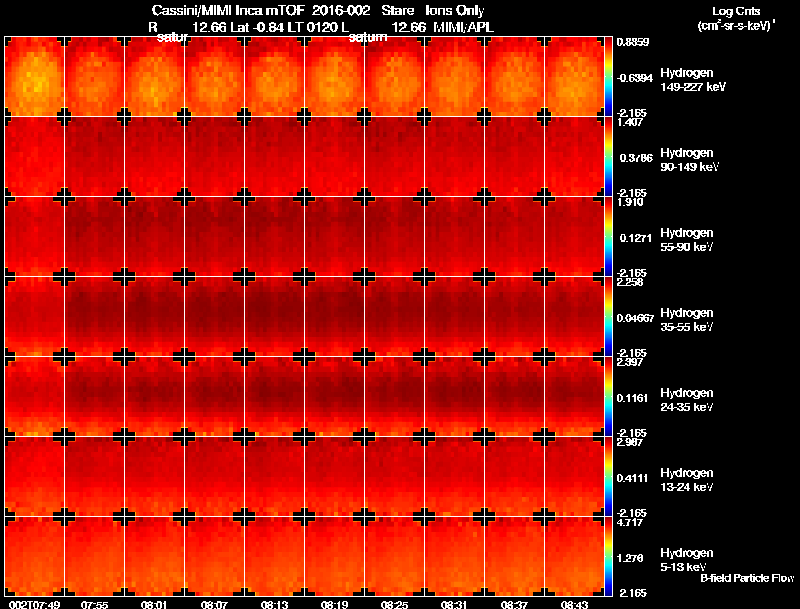The height and width of the screenshot is (609, 800).
Task: Click the 13-24 keV image panel at 08:25
Action: (x=394, y=476)
